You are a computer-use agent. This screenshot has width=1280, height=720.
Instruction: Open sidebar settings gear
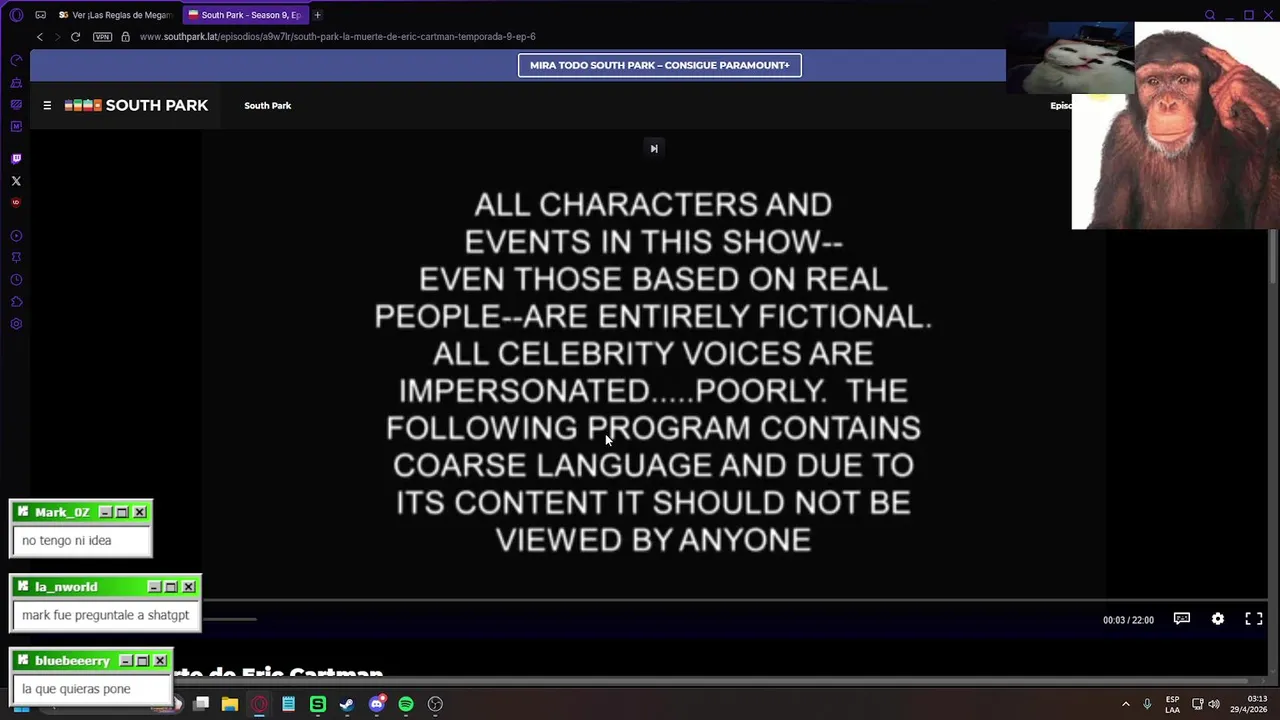[16, 324]
